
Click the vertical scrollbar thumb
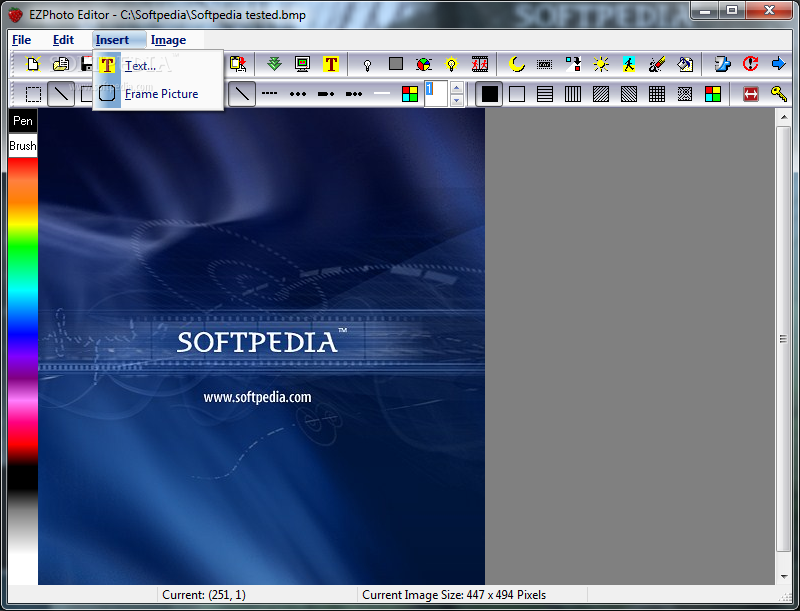click(x=784, y=339)
